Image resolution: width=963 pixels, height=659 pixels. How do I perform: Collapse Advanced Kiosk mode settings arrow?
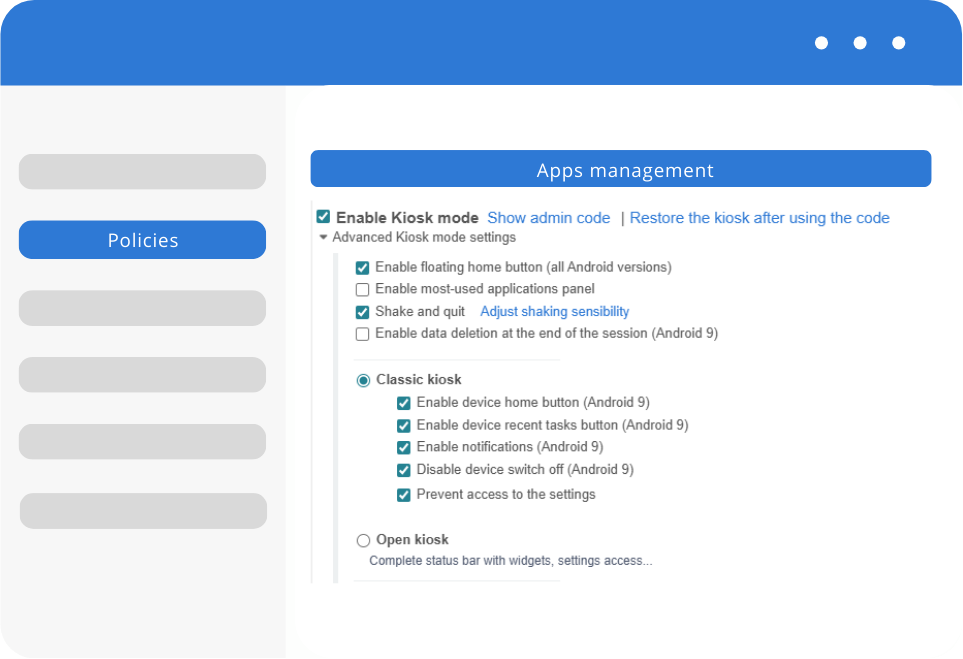(x=323, y=238)
